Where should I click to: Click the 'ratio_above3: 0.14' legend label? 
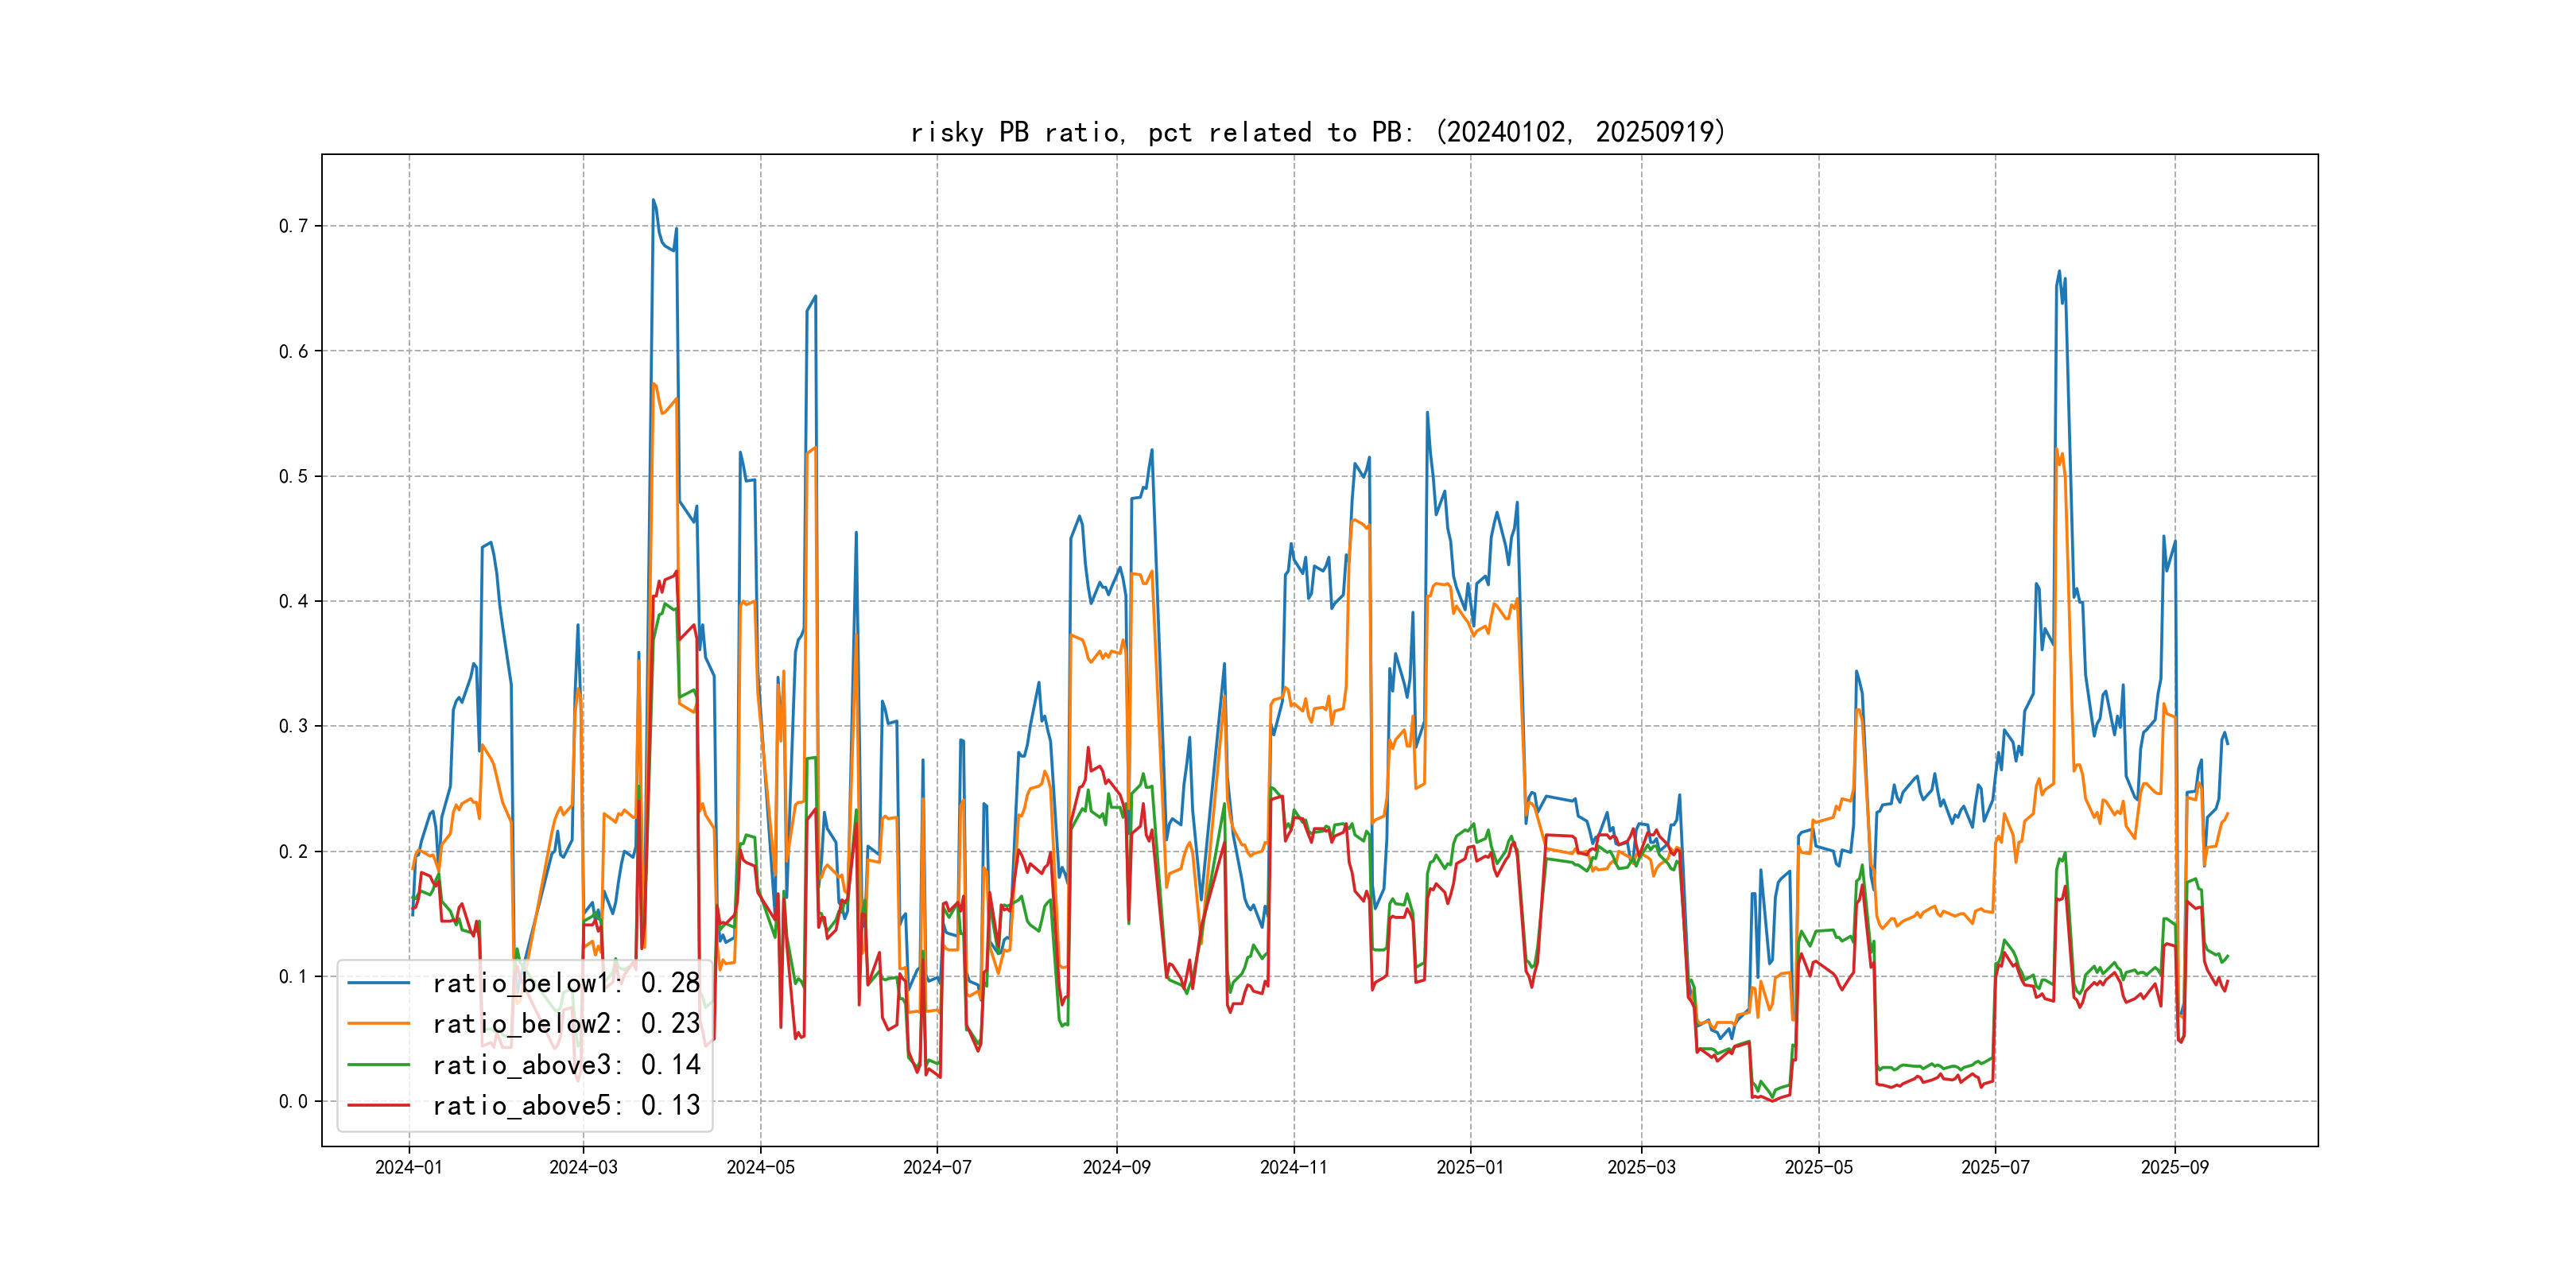566,1065
